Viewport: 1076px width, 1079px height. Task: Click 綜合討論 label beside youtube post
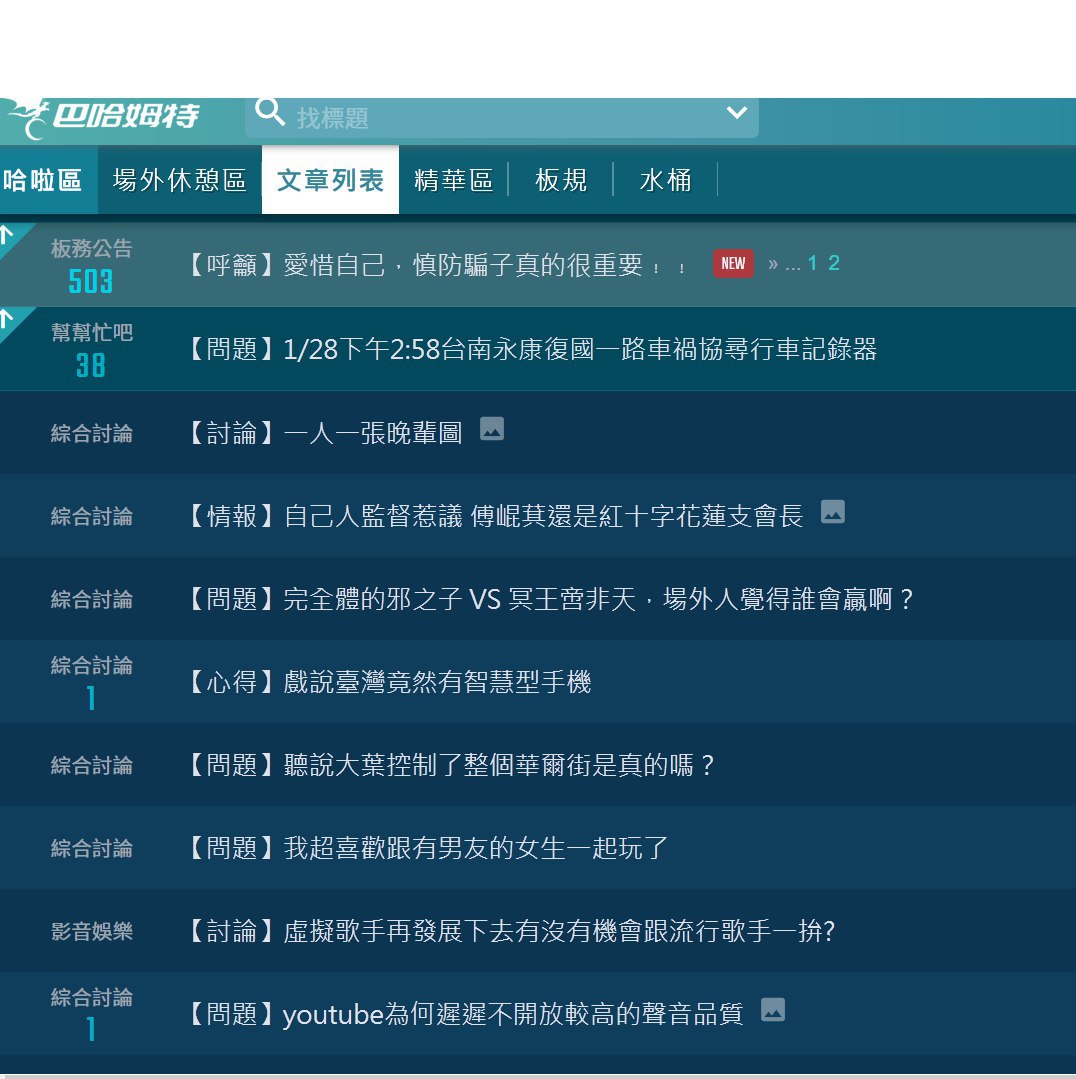click(92, 997)
